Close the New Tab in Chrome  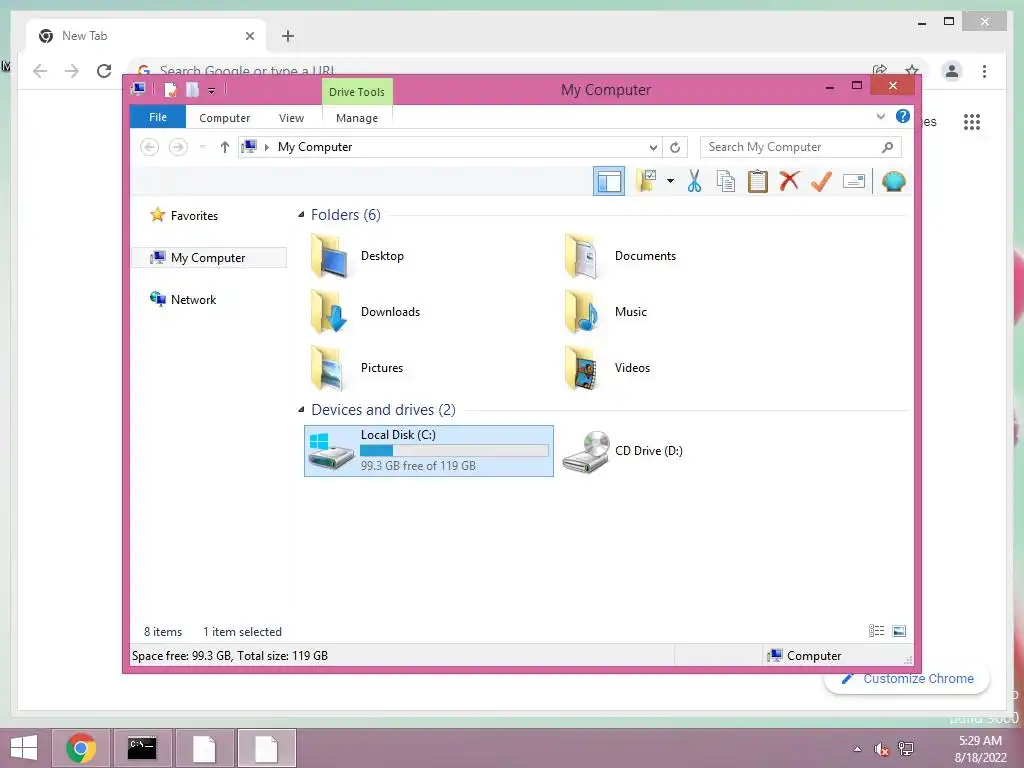249,36
